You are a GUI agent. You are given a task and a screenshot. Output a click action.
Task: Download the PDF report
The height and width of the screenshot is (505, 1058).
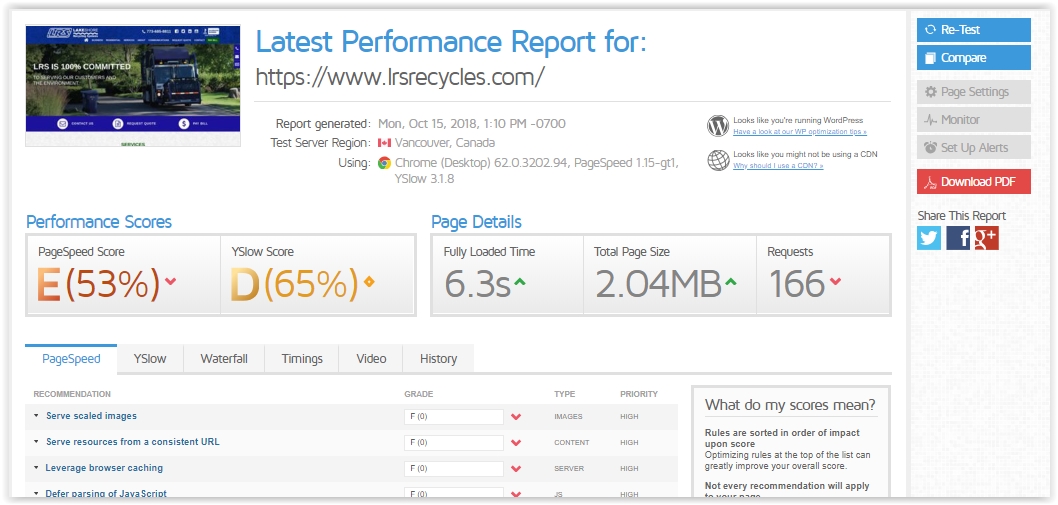coord(973,182)
